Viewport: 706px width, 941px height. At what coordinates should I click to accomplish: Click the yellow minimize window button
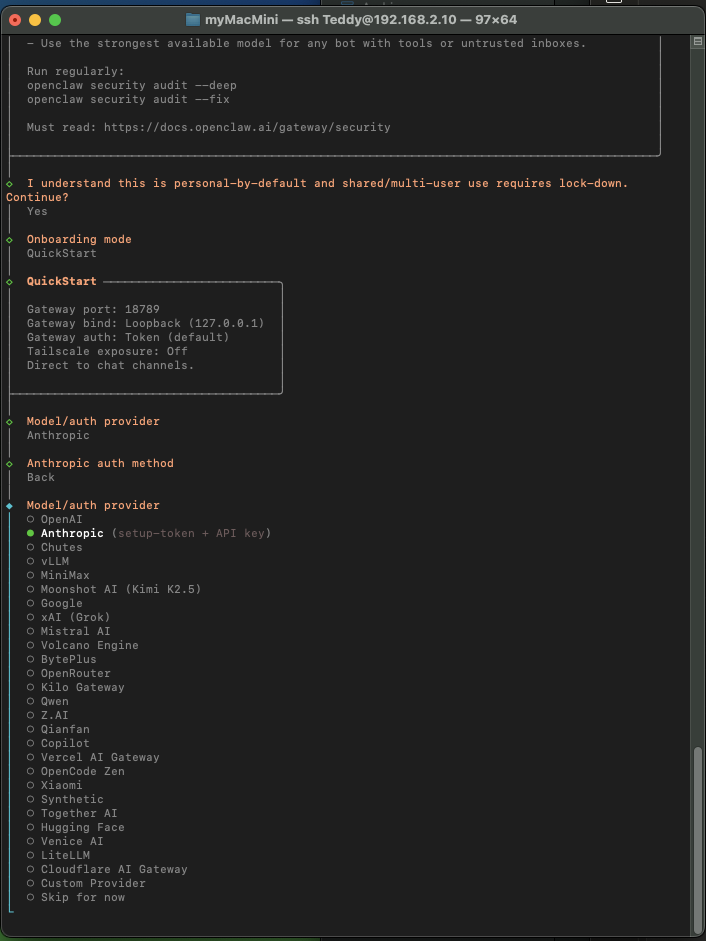coord(35,20)
